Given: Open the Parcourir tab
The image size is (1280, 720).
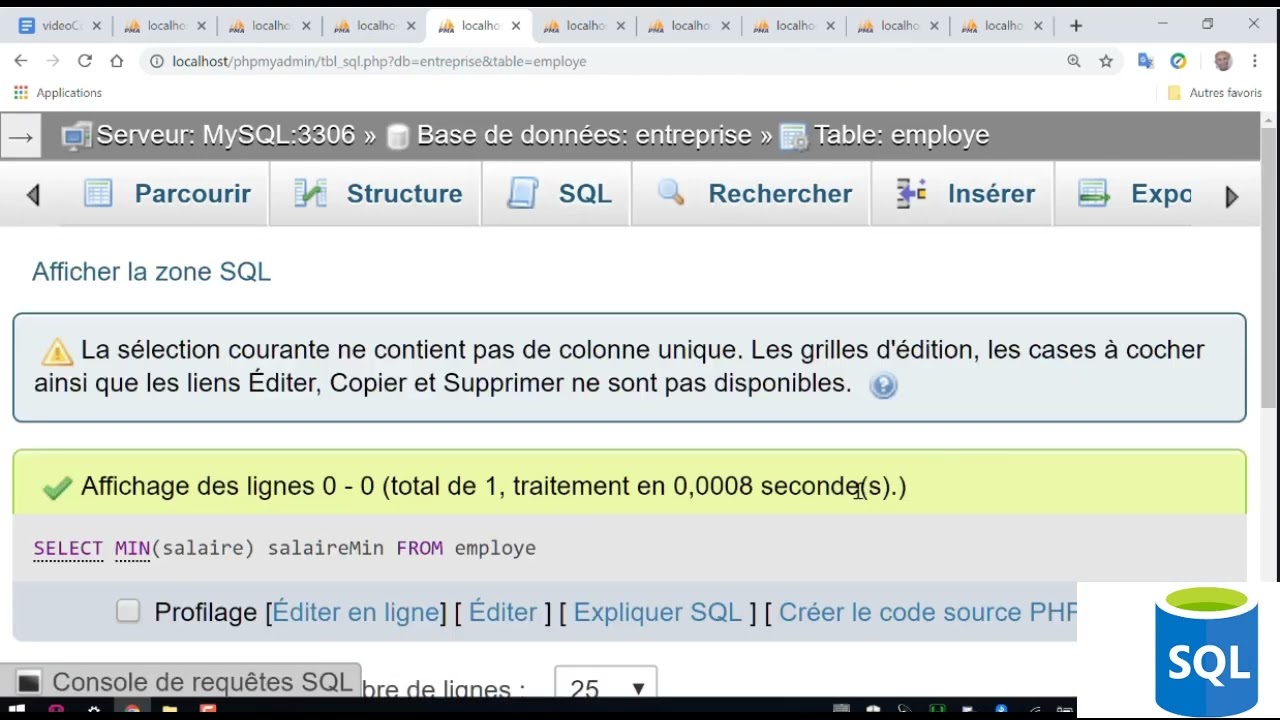Looking at the screenshot, I should tap(167, 194).
